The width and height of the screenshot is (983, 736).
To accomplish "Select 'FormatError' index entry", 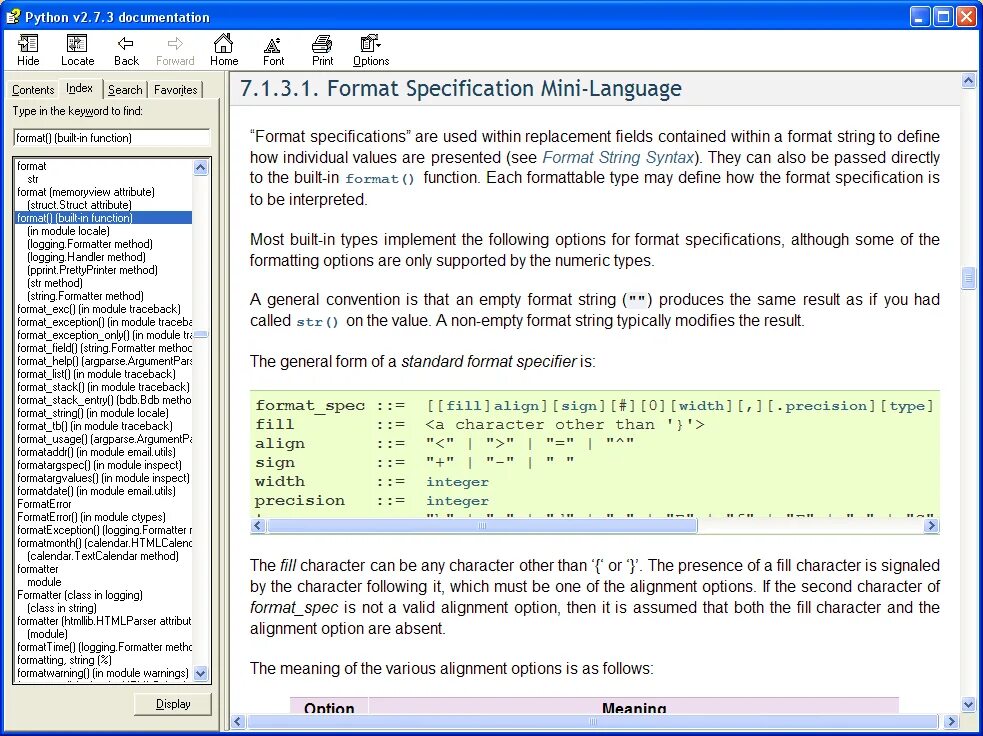I will pyautogui.click(x=44, y=504).
